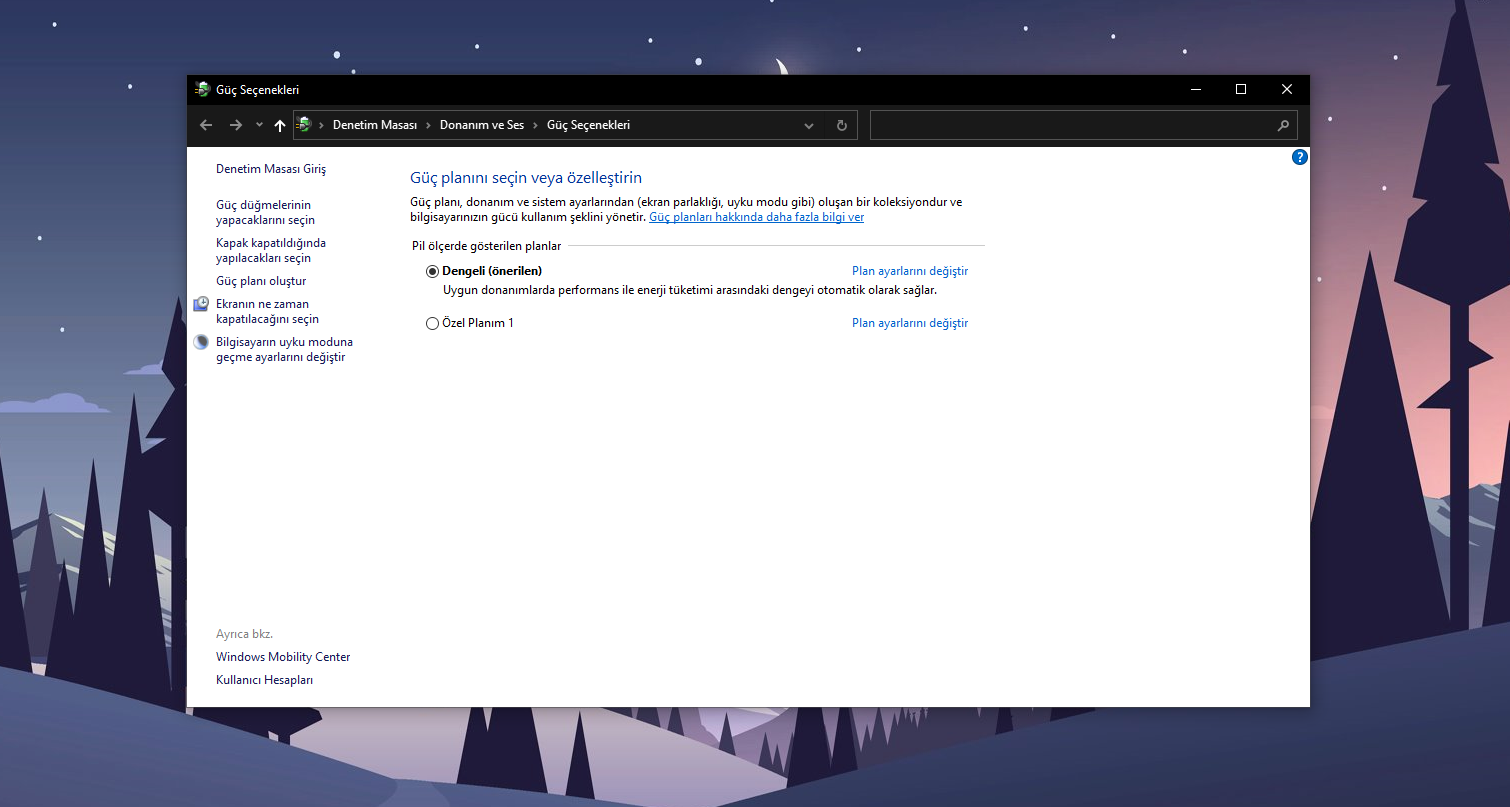
Task: Expand the address bar history dropdown
Action: click(x=809, y=126)
